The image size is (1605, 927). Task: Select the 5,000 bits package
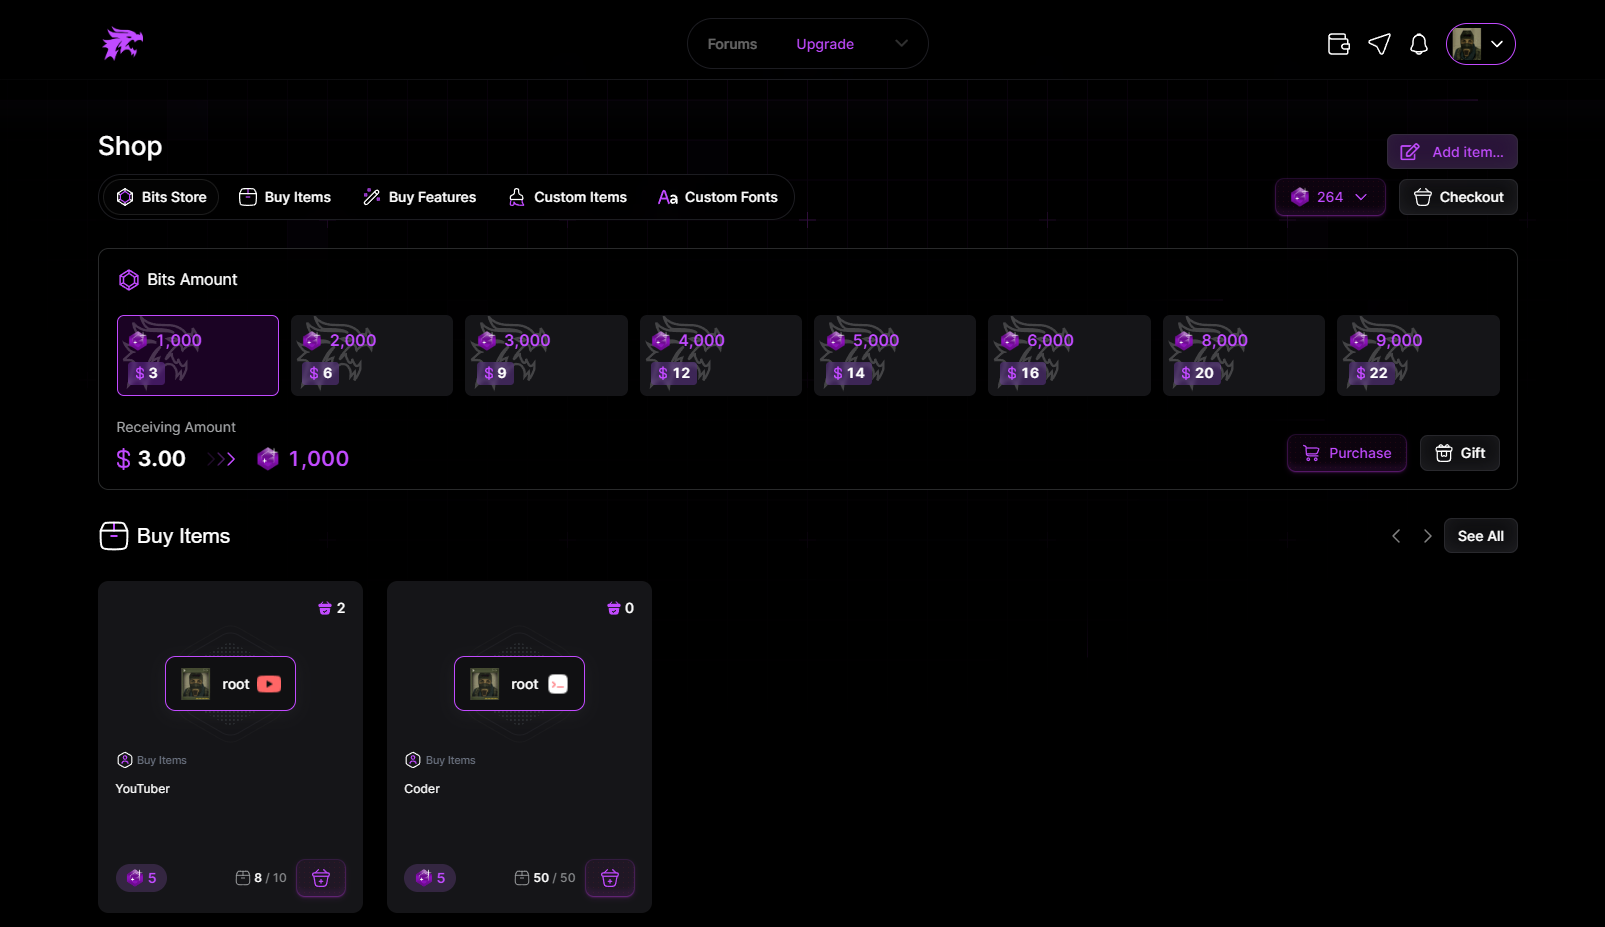tap(894, 355)
